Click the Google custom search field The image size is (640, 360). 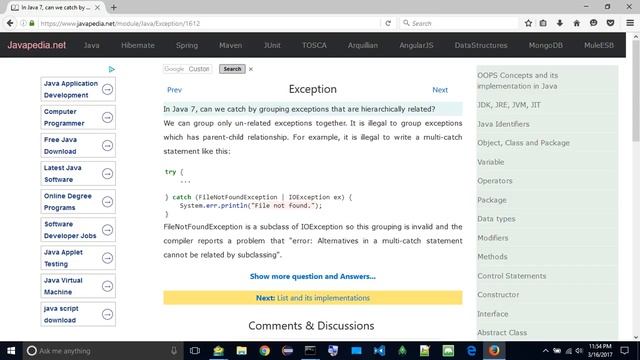[187, 69]
